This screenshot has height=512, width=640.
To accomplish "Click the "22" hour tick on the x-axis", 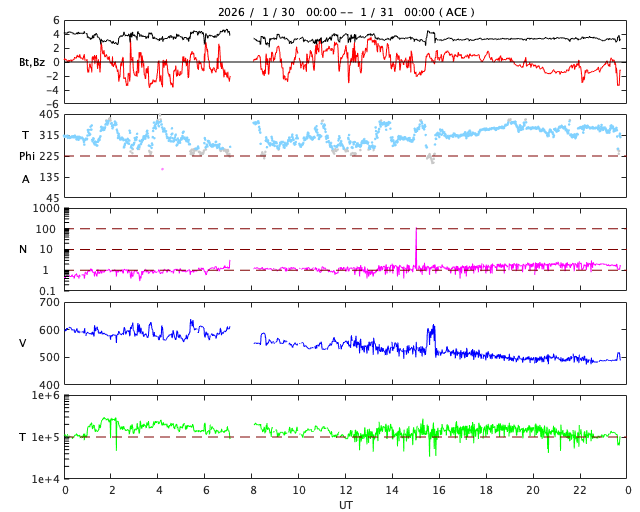I will coord(580,490).
